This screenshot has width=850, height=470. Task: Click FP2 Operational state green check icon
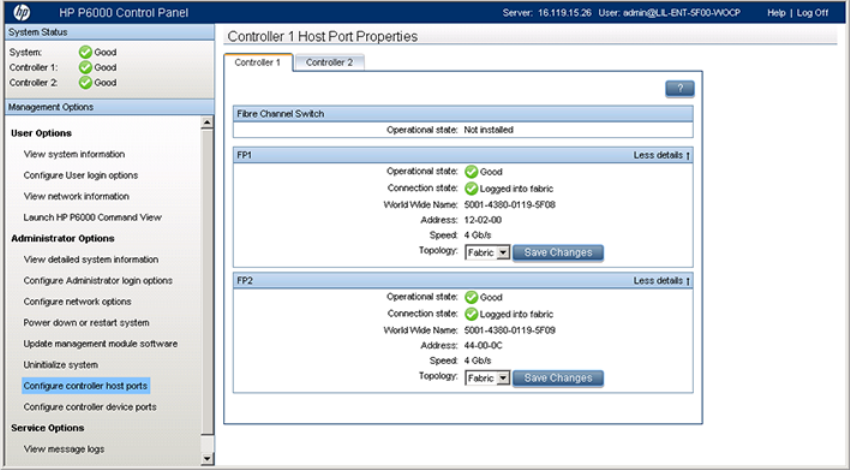(x=471, y=297)
